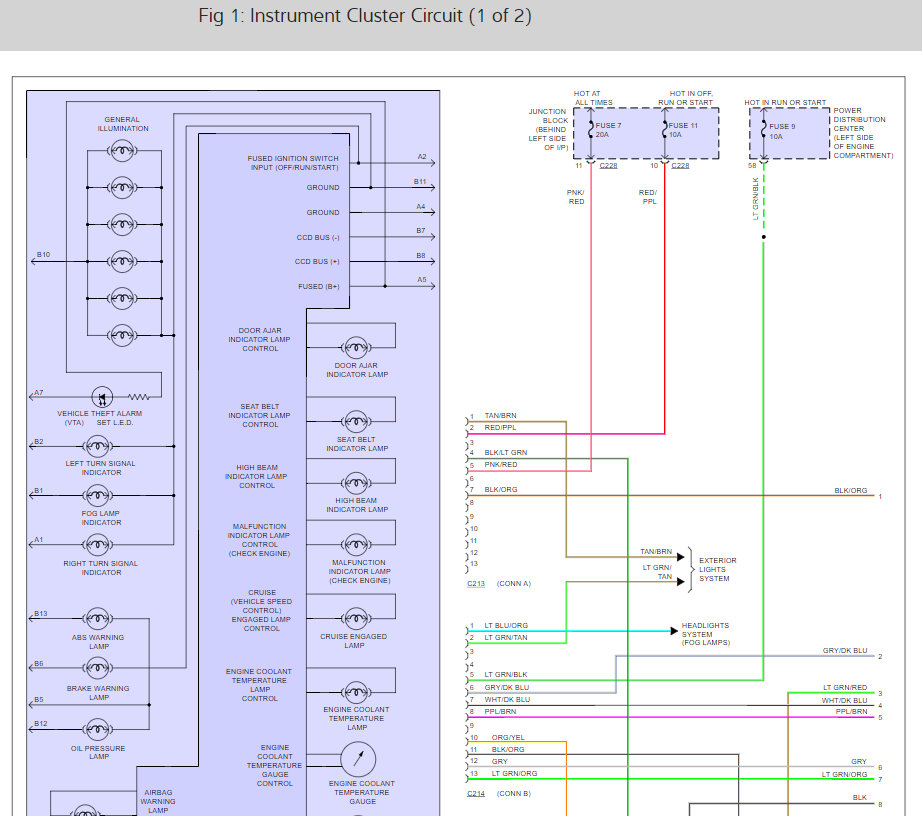Click the Fuse 9 10A fuse symbol

763,131
